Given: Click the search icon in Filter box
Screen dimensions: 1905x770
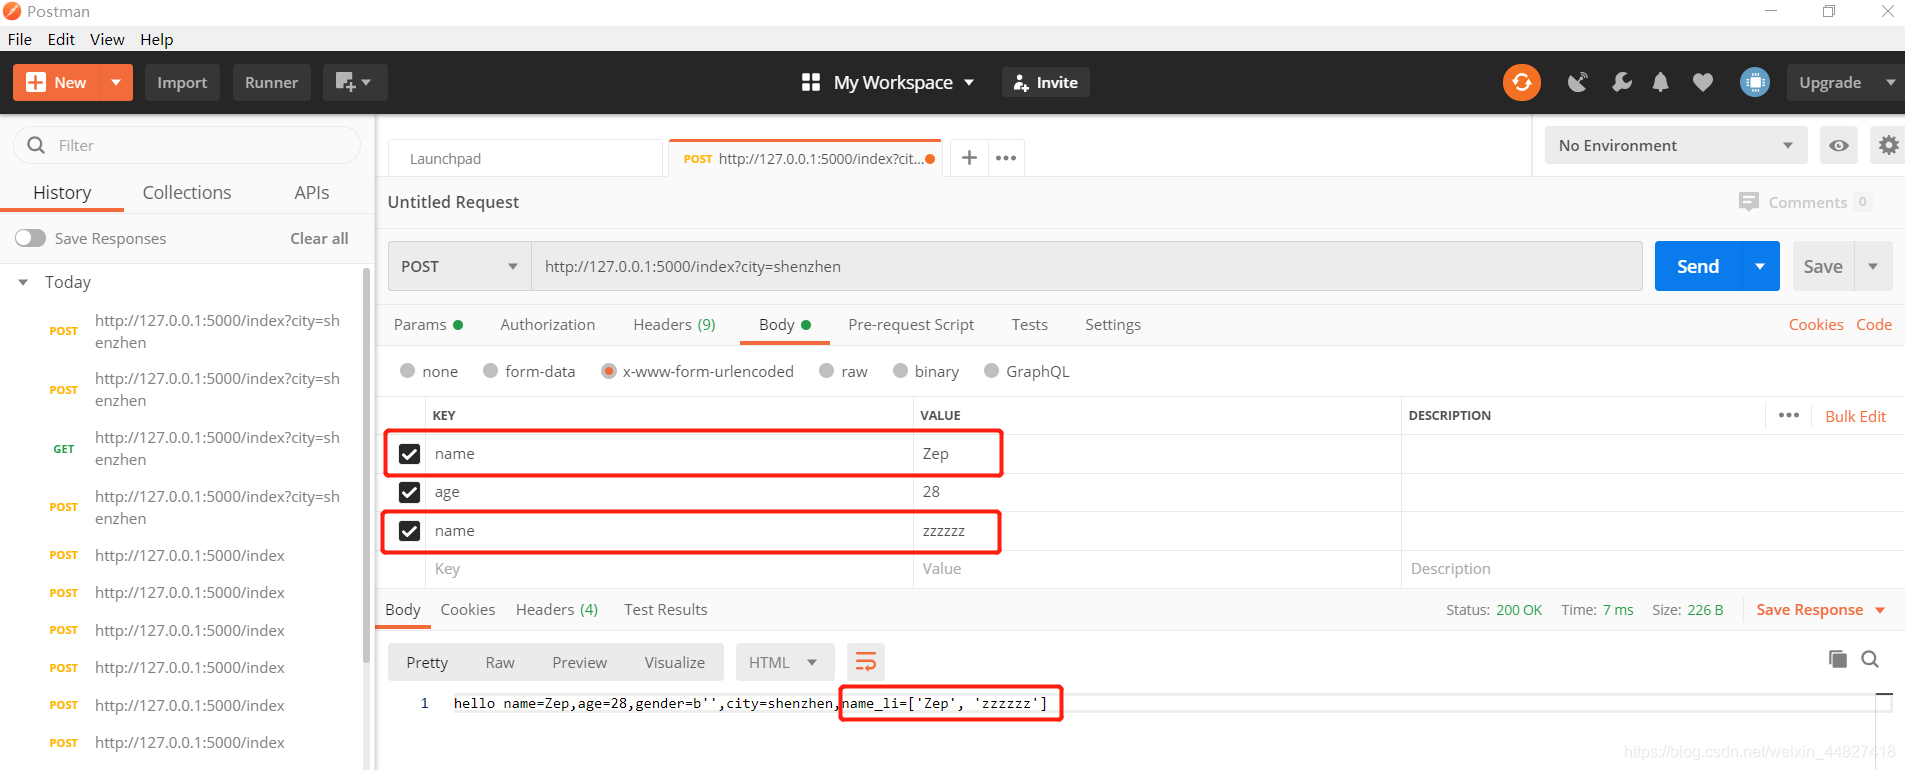Looking at the screenshot, I should click(x=36, y=145).
